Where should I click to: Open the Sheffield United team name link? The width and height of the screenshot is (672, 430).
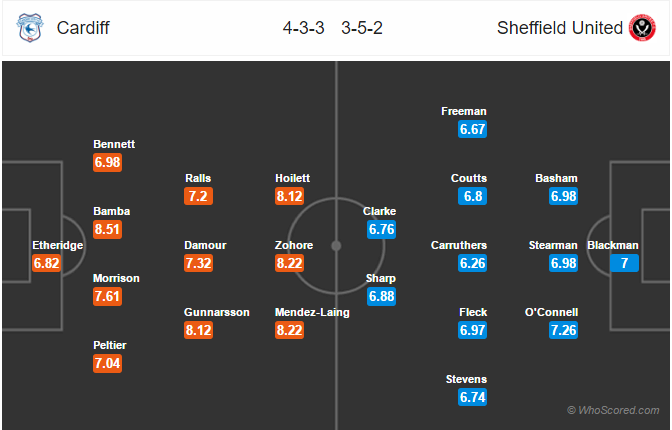560,28
